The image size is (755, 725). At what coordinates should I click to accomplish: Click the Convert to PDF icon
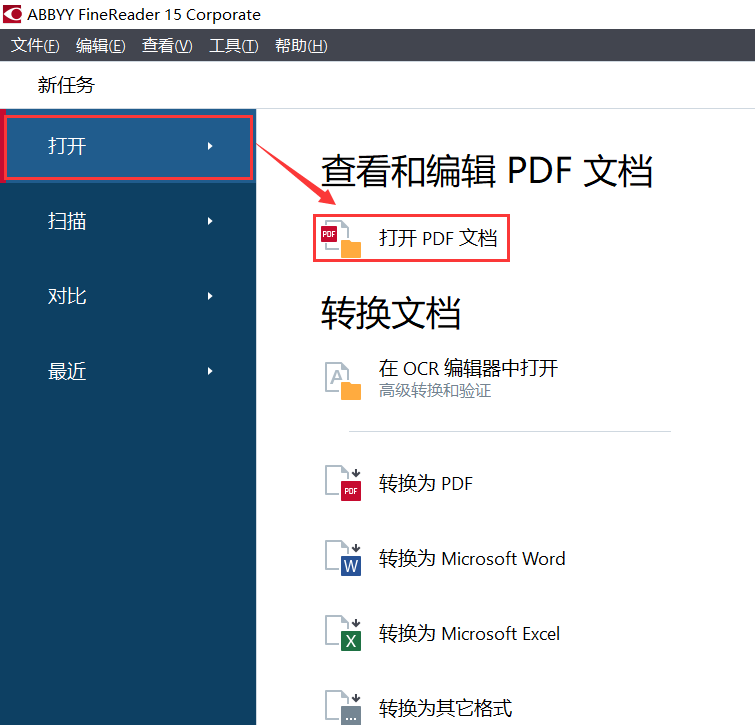tap(343, 483)
